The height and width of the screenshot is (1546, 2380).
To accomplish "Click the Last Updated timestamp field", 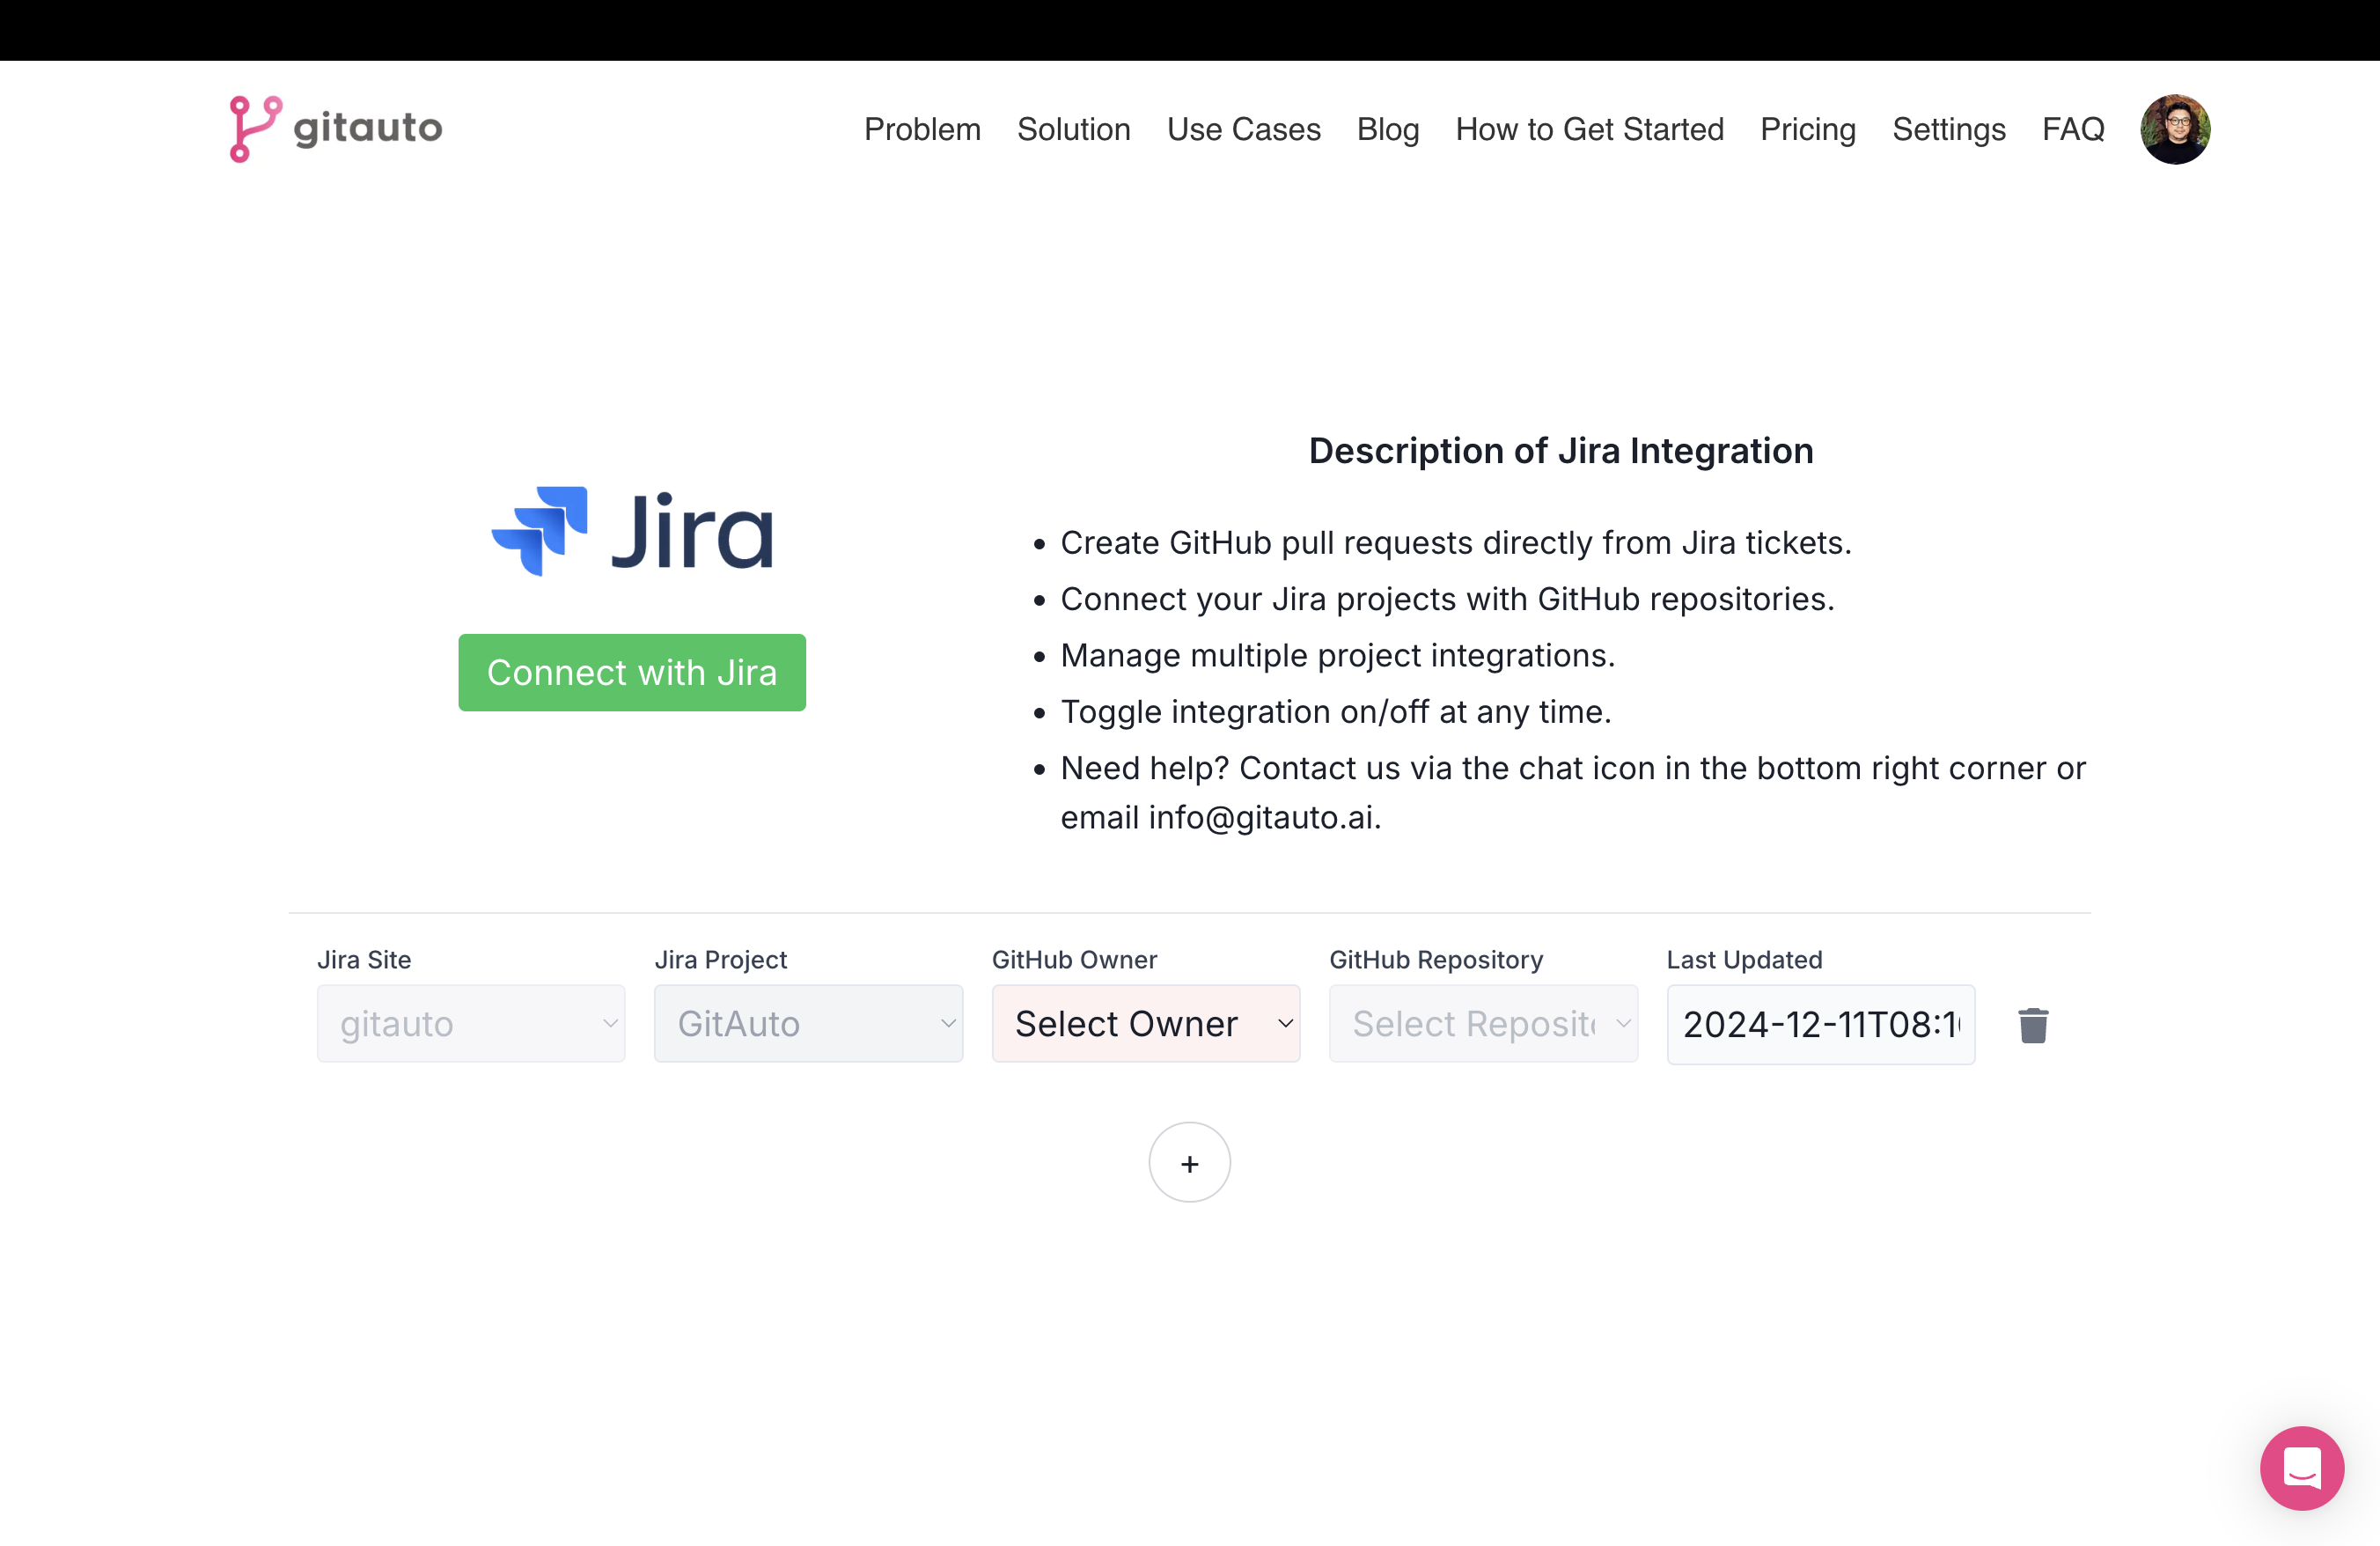I will click(x=1818, y=1024).
